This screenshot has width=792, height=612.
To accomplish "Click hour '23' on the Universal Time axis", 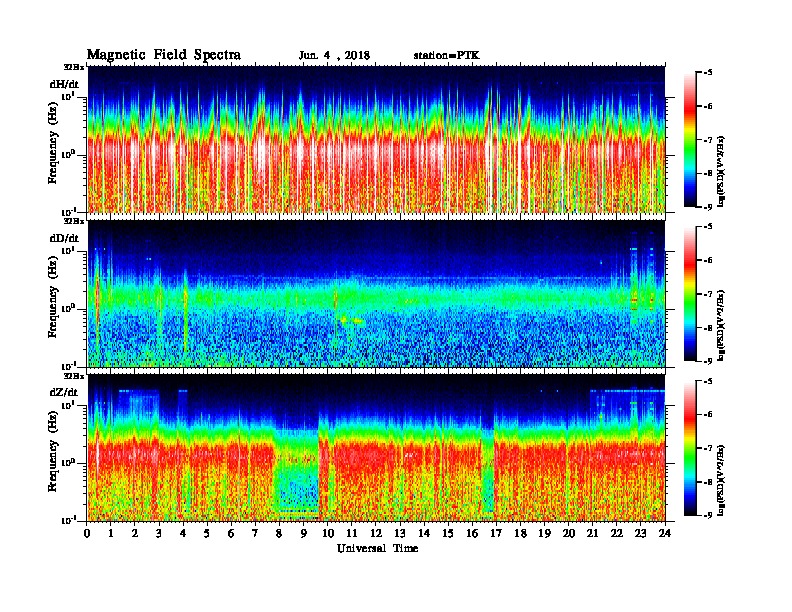I will [640, 534].
